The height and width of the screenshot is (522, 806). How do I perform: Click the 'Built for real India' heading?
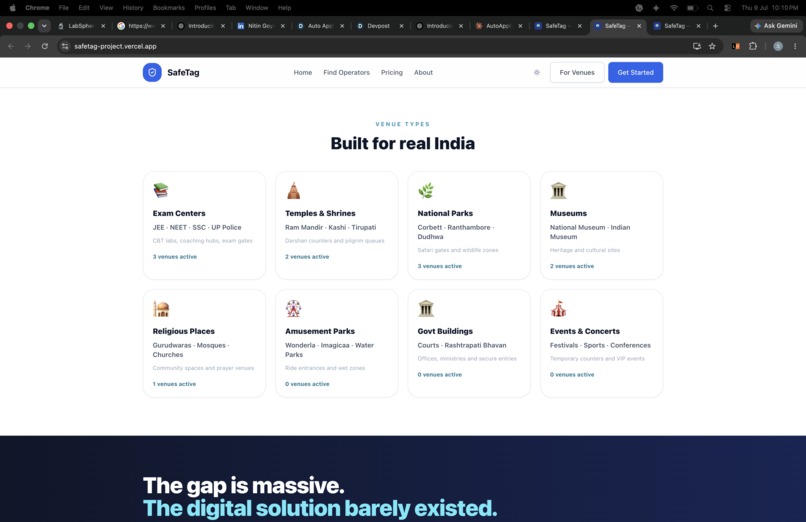point(402,143)
